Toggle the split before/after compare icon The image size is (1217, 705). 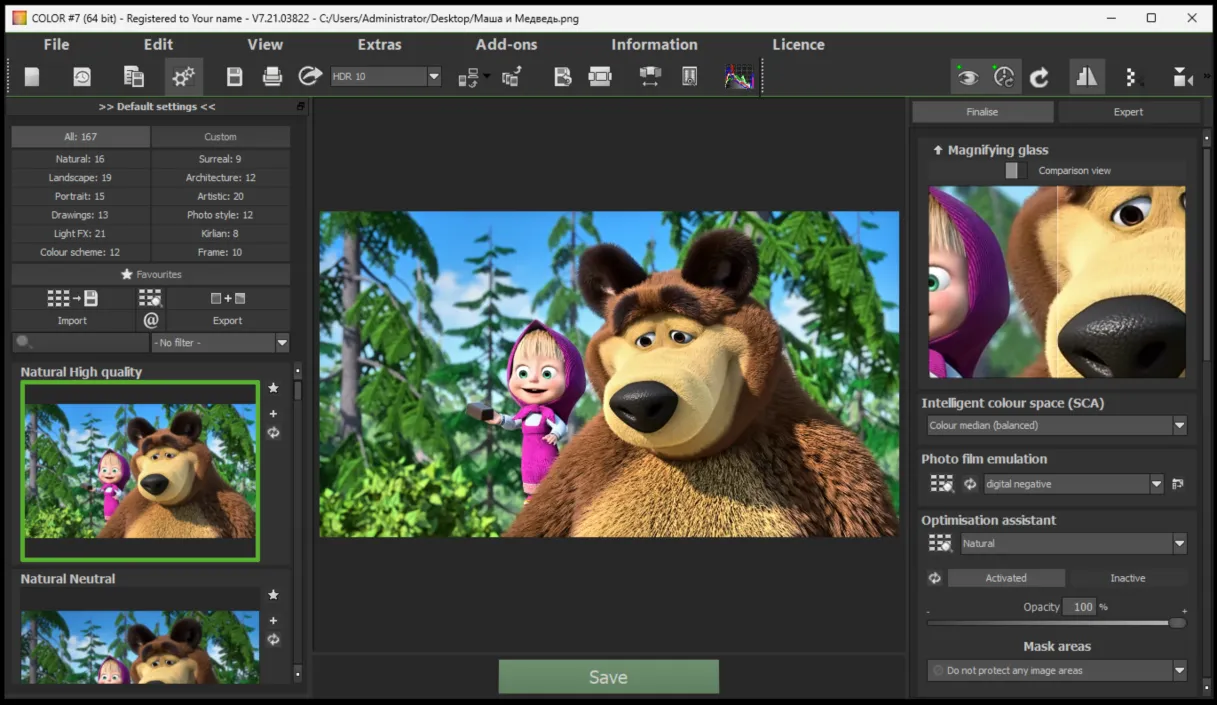1086,77
